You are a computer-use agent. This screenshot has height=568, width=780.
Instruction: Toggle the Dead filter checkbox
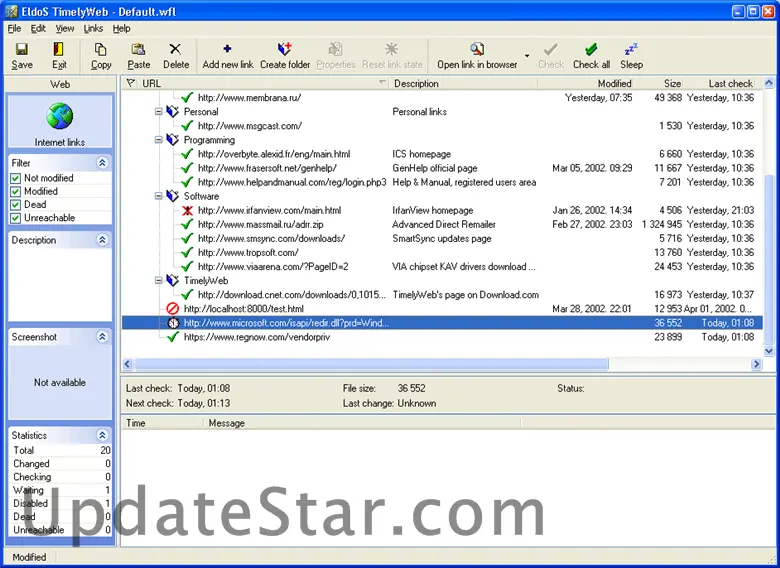coord(15,204)
